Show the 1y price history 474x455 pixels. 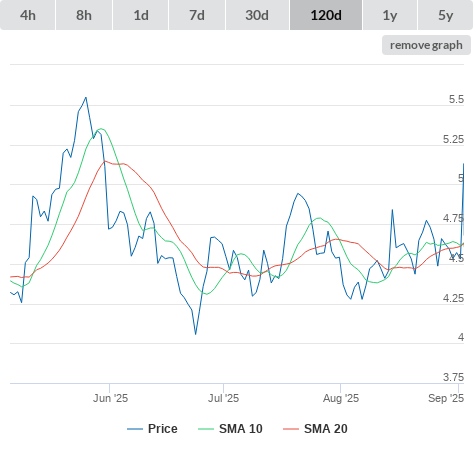pos(390,15)
